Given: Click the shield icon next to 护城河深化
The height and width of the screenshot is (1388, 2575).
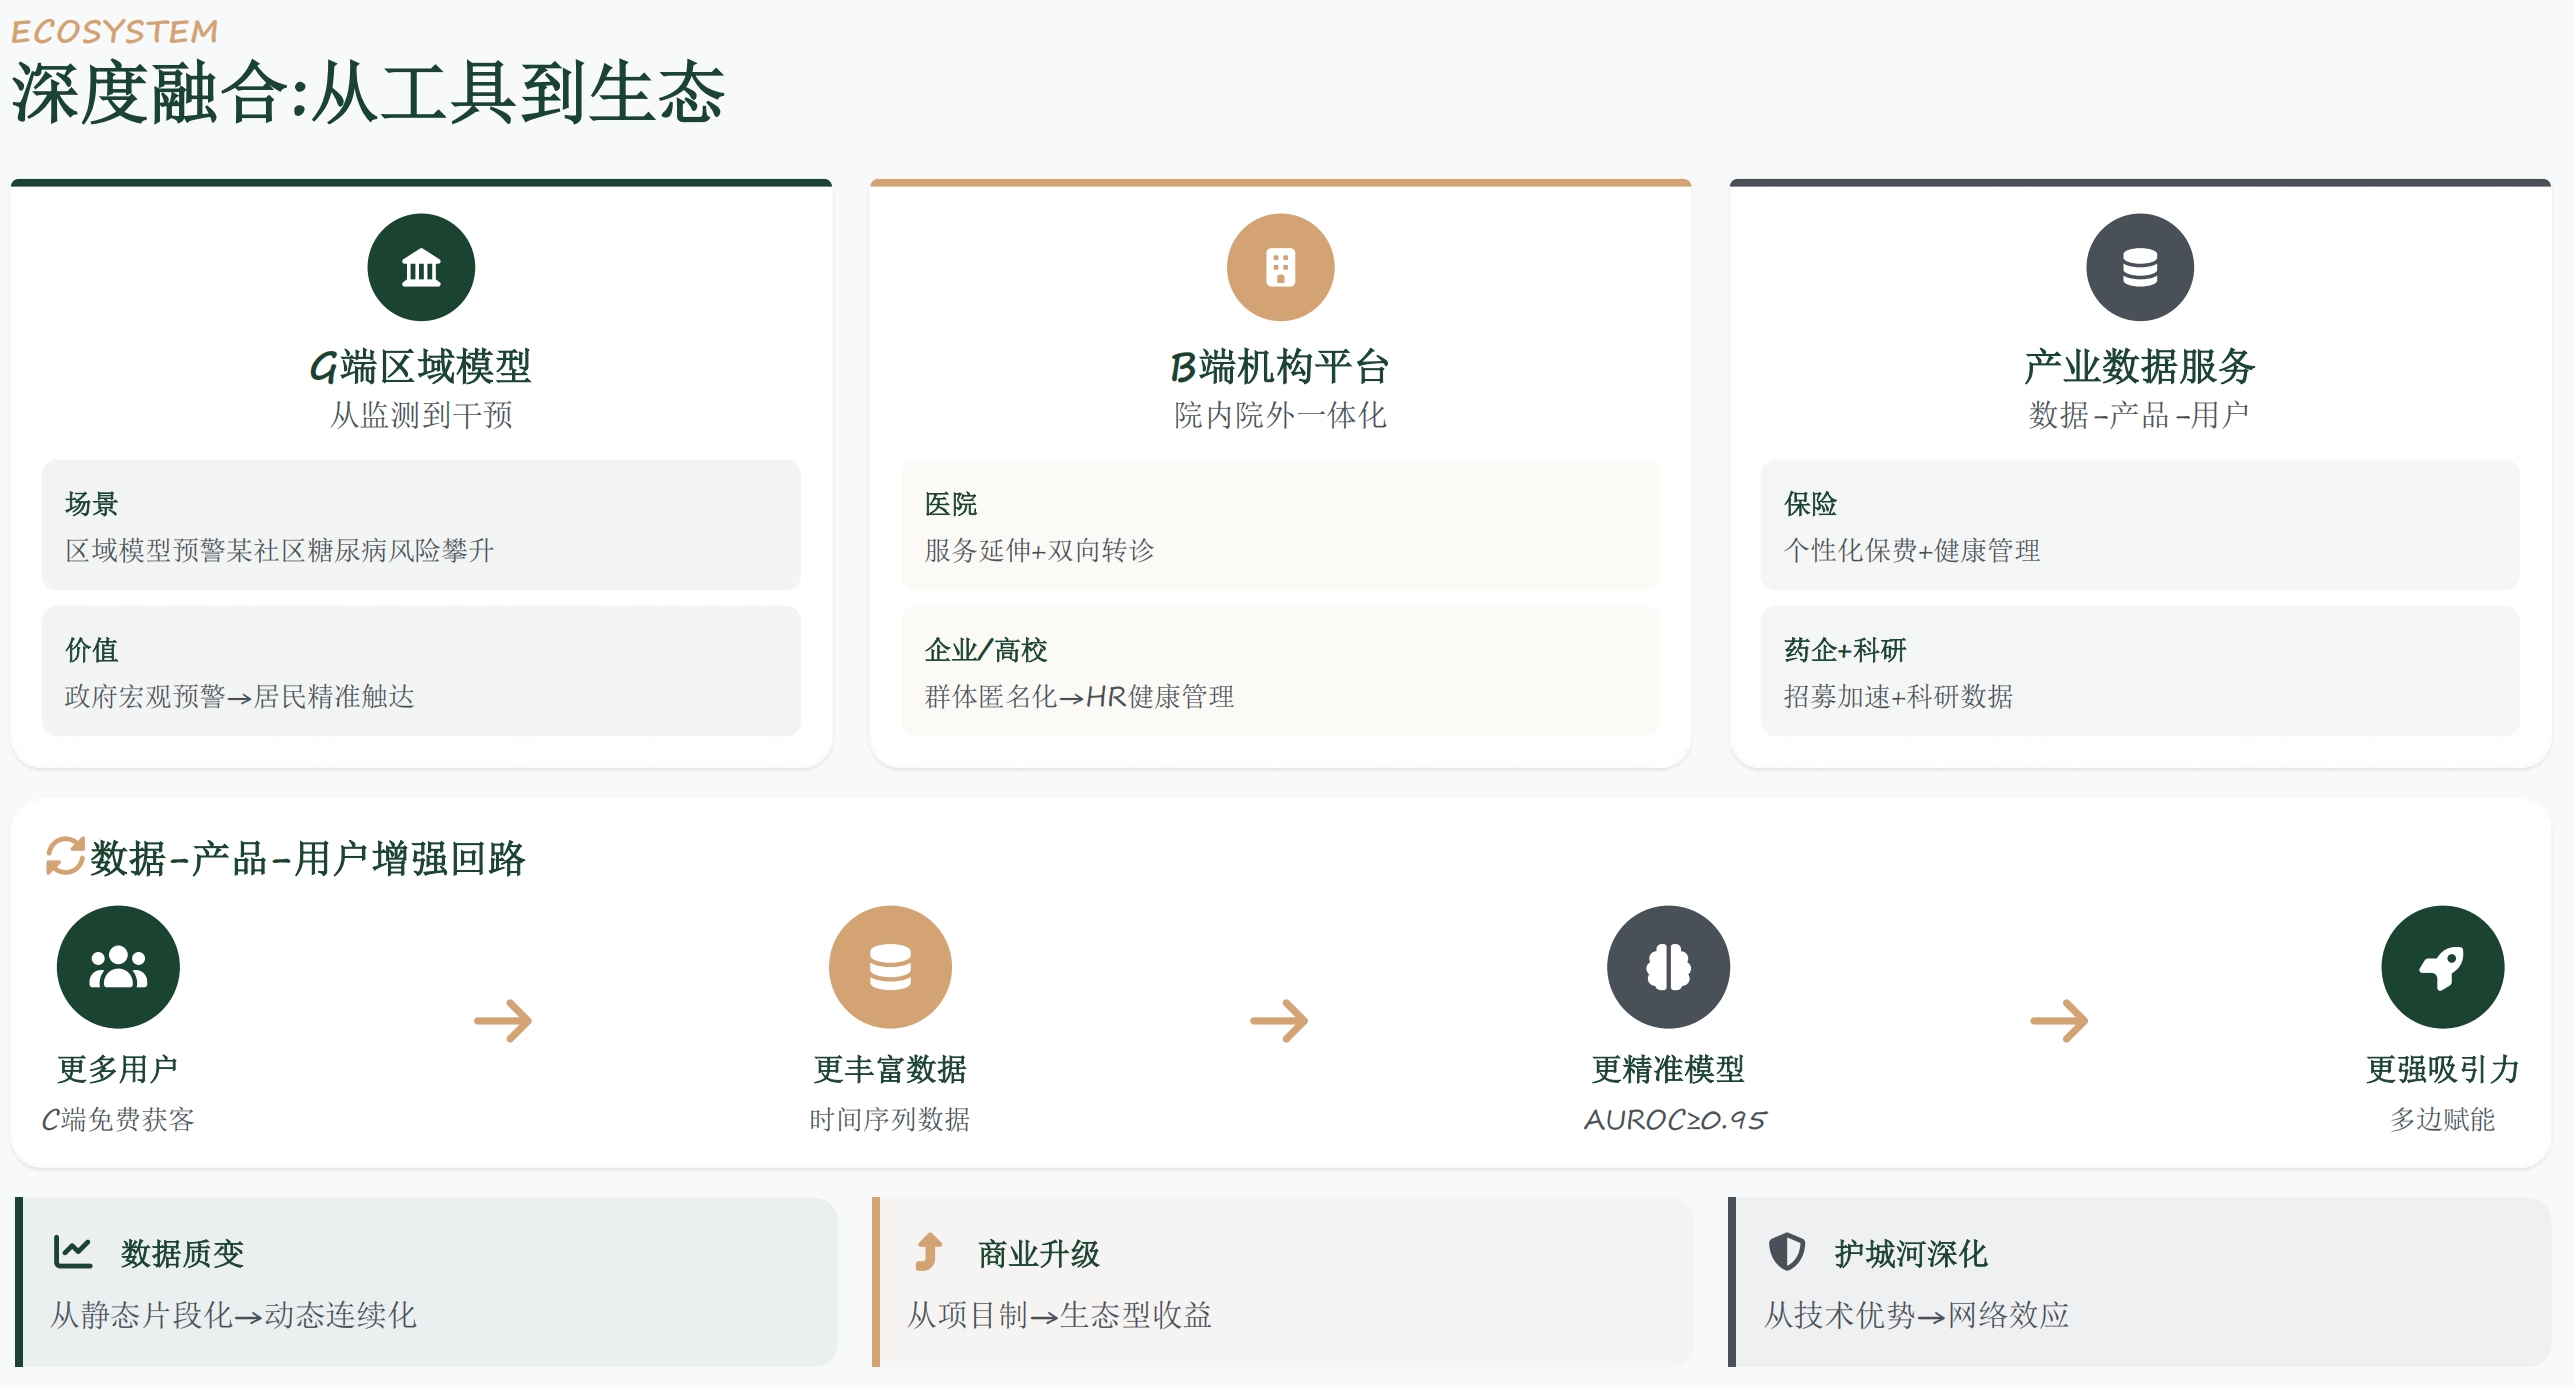Looking at the screenshot, I should (x=1786, y=1251).
